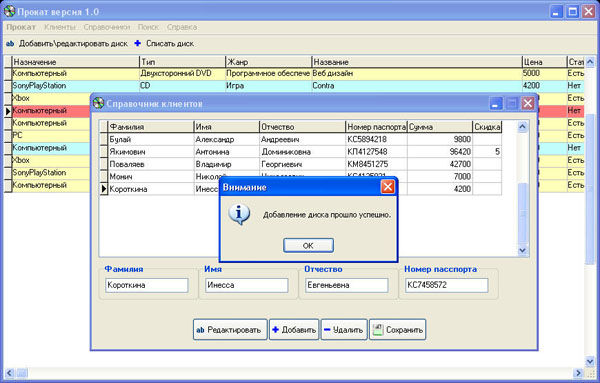The width and height of the screenshot is (600, 383).
Task: Close the Справочник клиентов window
Action: [x=528, y=103]
